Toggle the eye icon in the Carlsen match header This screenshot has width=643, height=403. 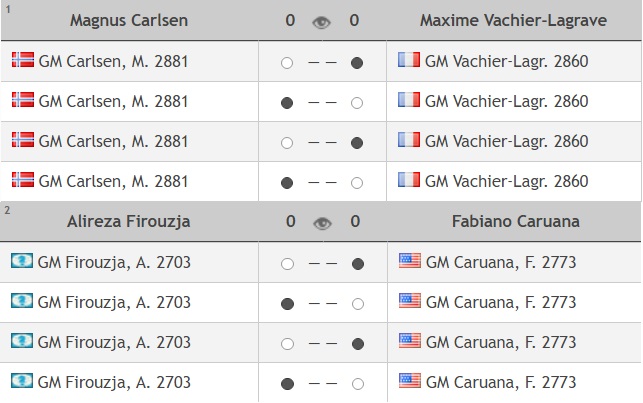pos(322,21)
